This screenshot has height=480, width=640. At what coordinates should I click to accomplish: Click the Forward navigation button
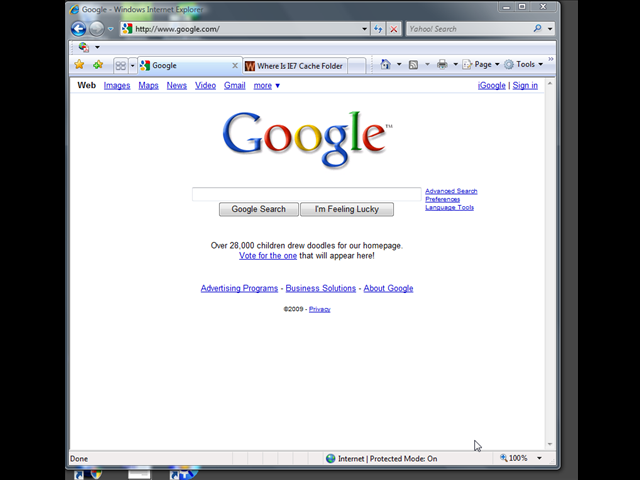click(97, 29)
